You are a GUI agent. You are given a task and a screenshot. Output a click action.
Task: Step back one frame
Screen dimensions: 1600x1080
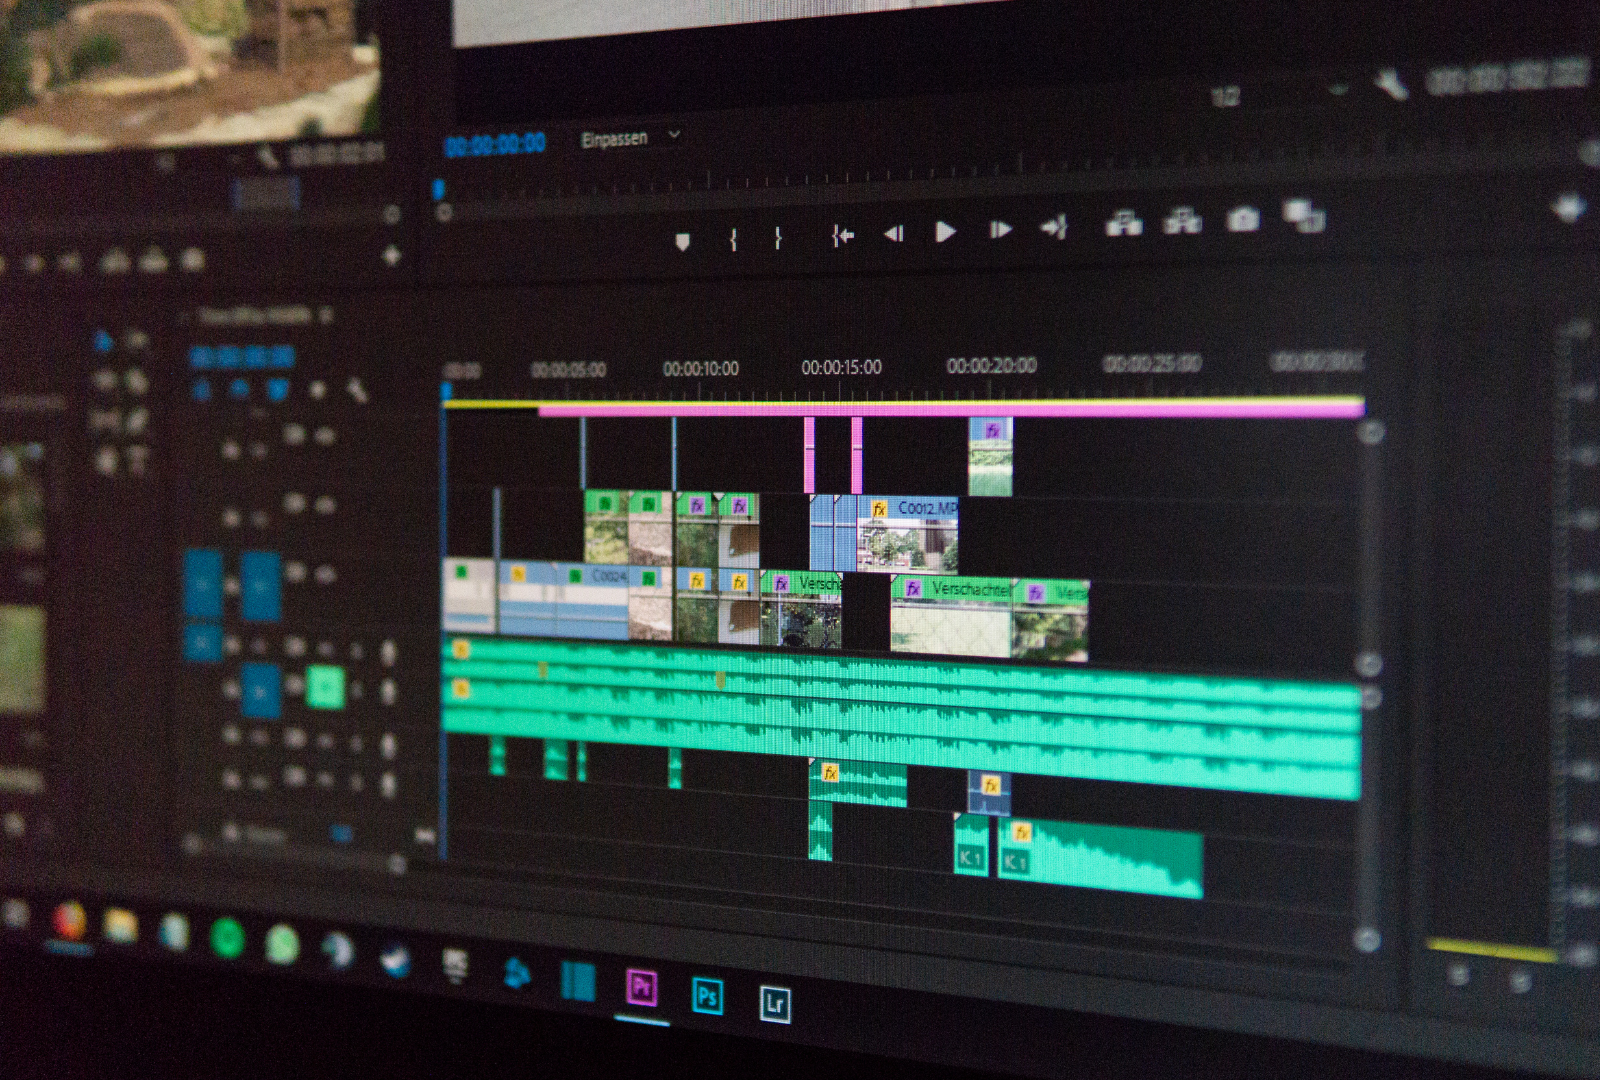(893, 233)
